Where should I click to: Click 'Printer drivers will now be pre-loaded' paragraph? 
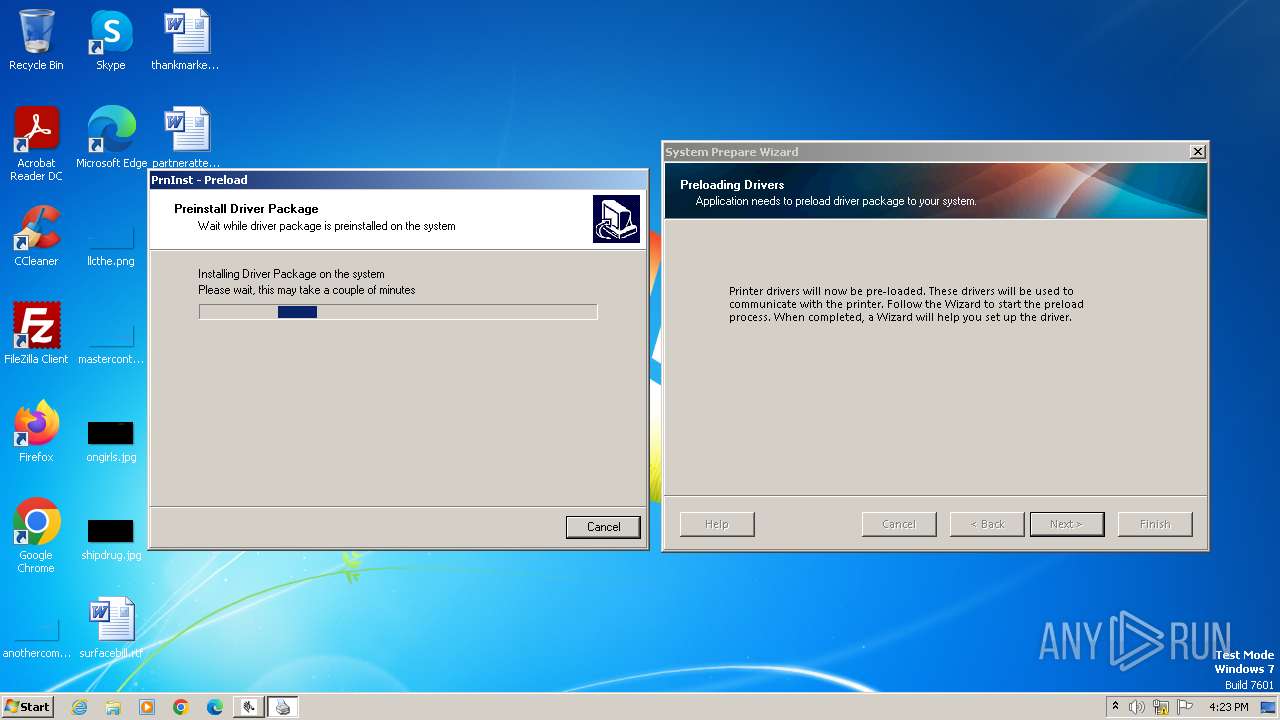[x=906, y=304]
